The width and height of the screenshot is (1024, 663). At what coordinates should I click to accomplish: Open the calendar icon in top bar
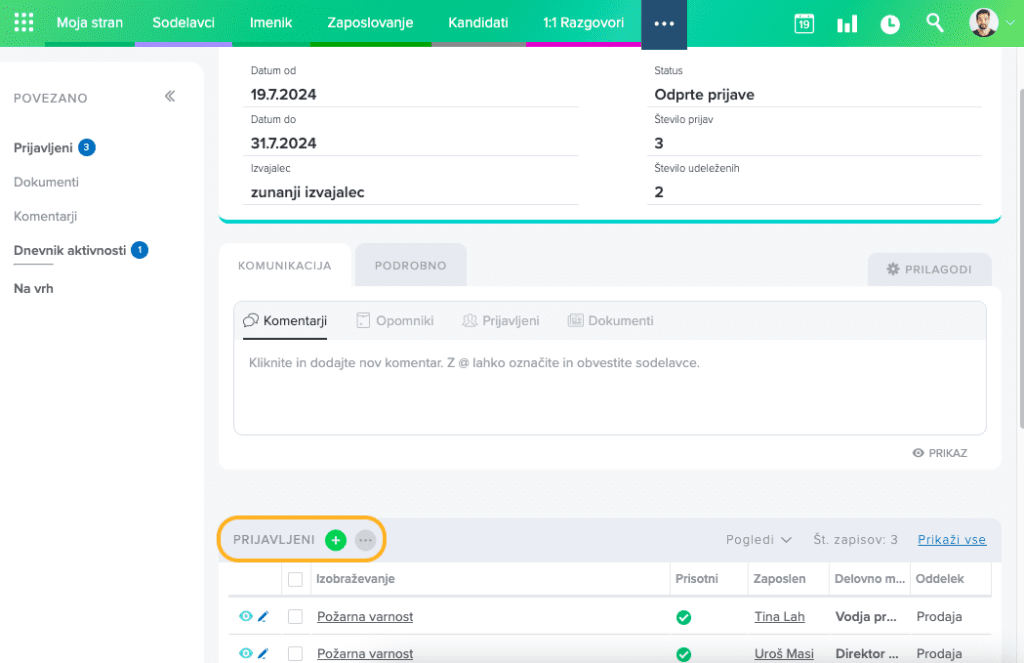(804, 24)
